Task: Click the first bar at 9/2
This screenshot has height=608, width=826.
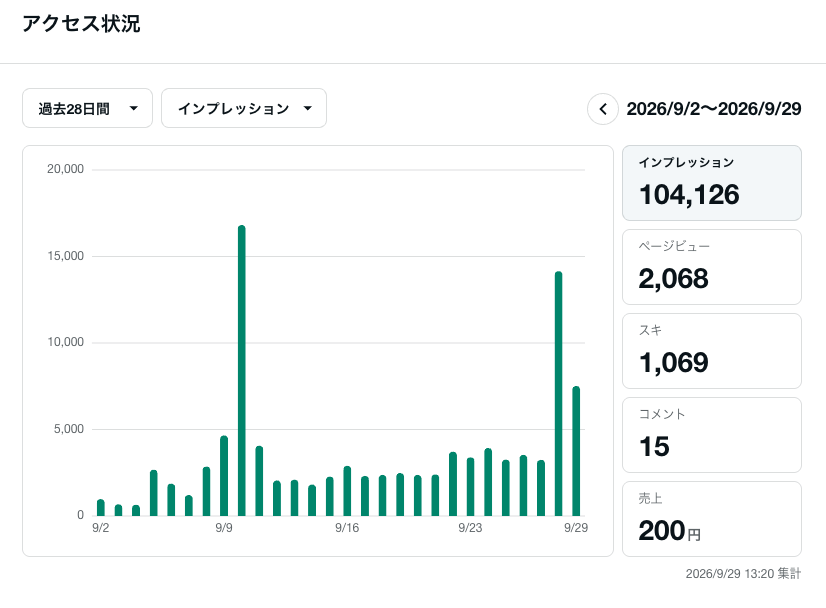Action: [101, 507]
